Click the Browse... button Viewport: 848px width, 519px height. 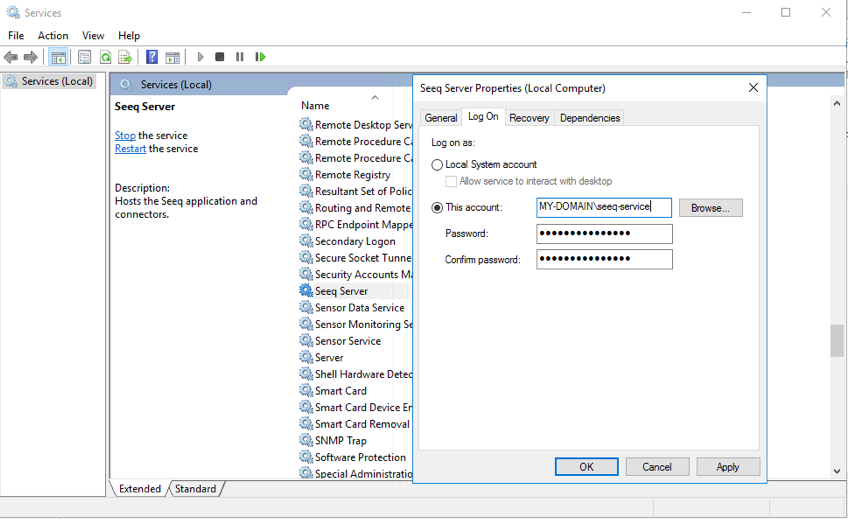710,208
